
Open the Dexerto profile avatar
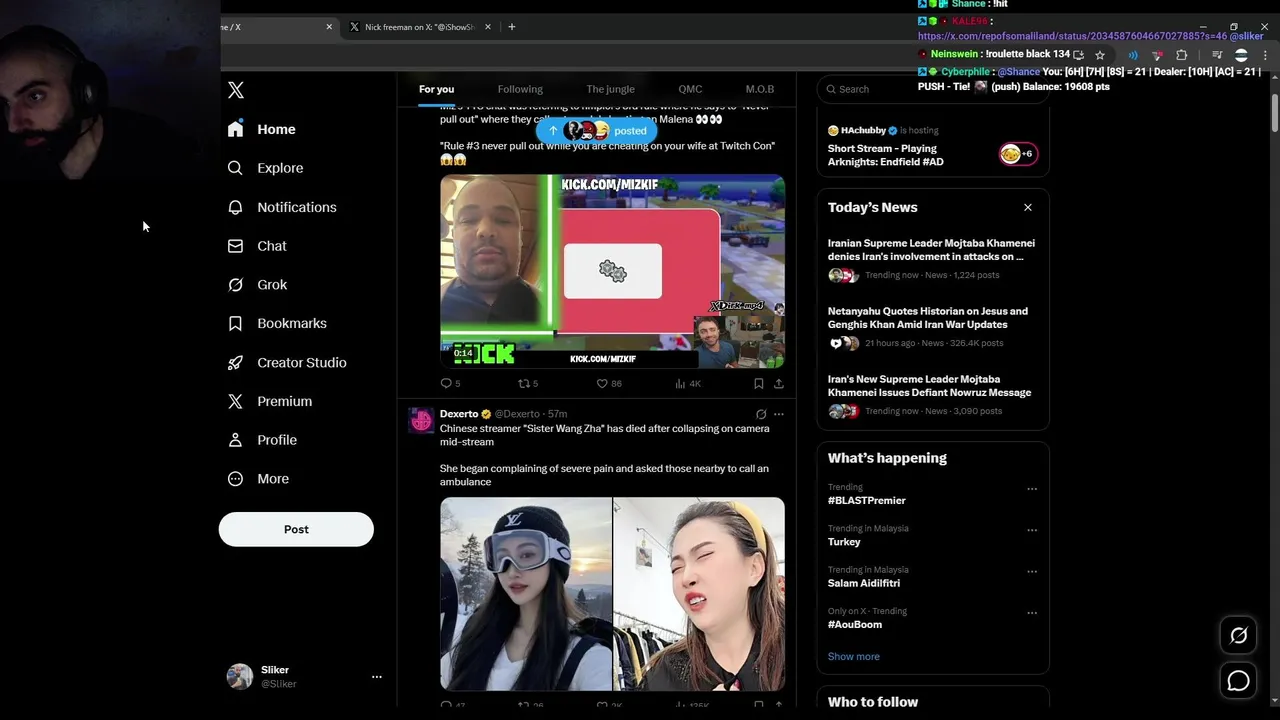click(x=421, y=420)
